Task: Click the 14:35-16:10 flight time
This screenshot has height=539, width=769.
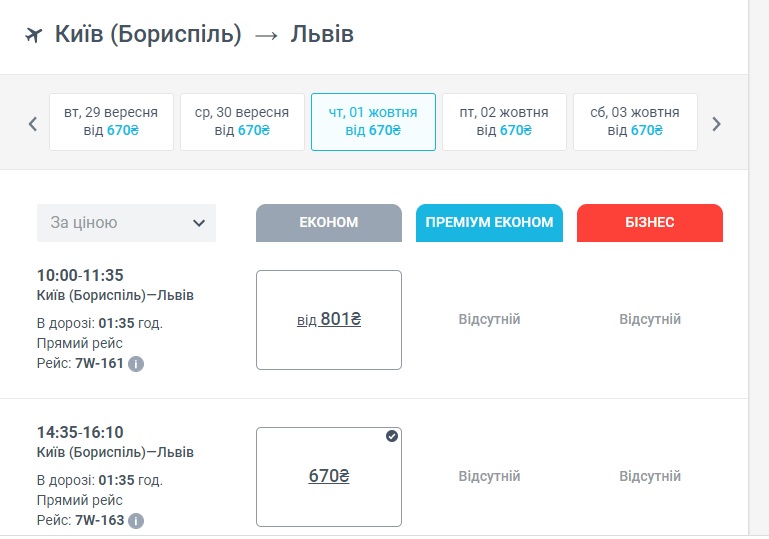Action: coord(80,432)
